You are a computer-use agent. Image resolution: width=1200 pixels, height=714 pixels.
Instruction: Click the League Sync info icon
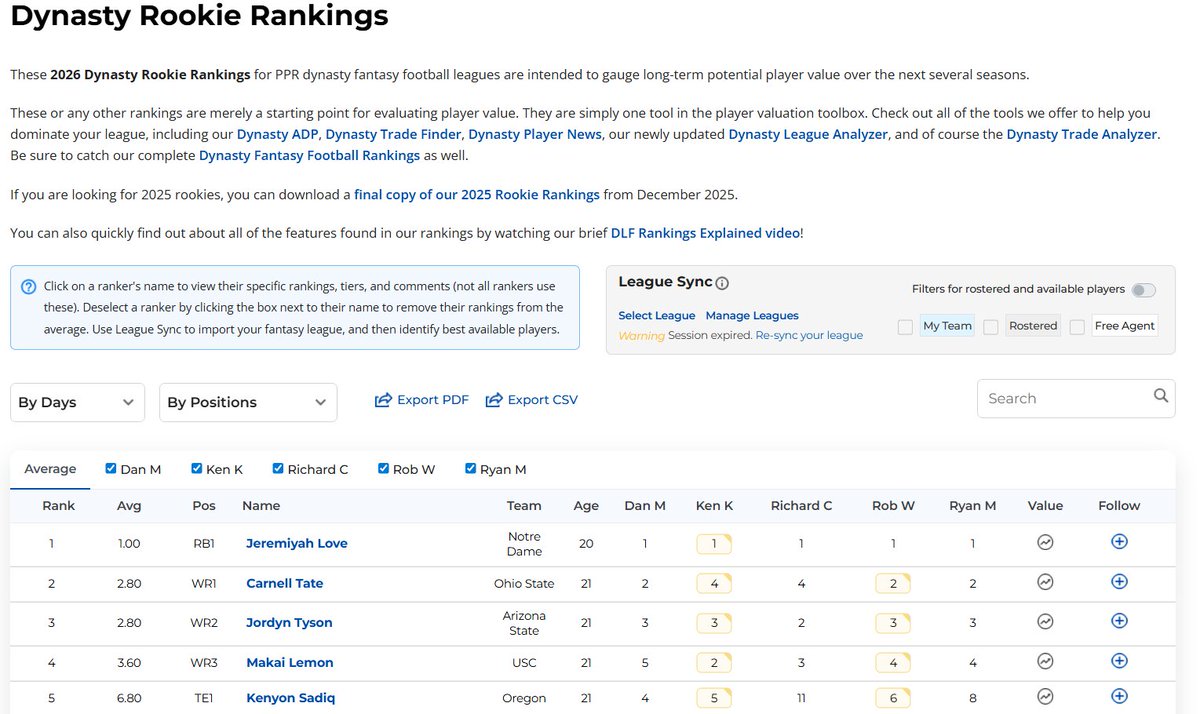(x=722, y=283)
